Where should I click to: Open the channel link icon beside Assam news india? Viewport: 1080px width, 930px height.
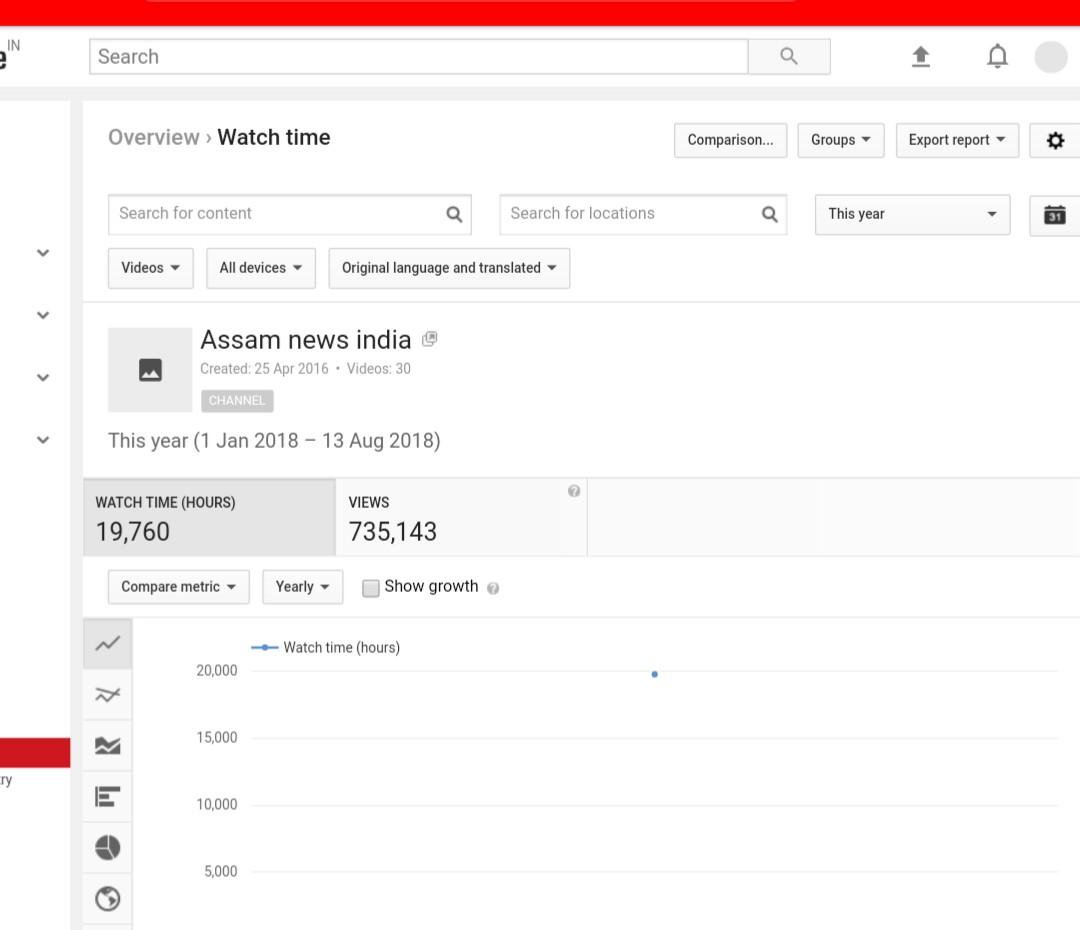430,338
